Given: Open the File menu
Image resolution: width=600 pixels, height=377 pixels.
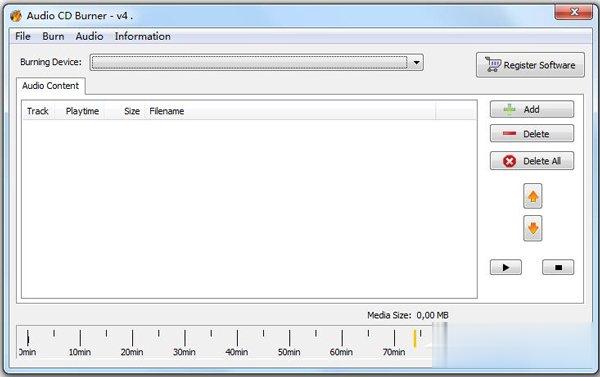Looking at the screenshot, I should 23,36.
